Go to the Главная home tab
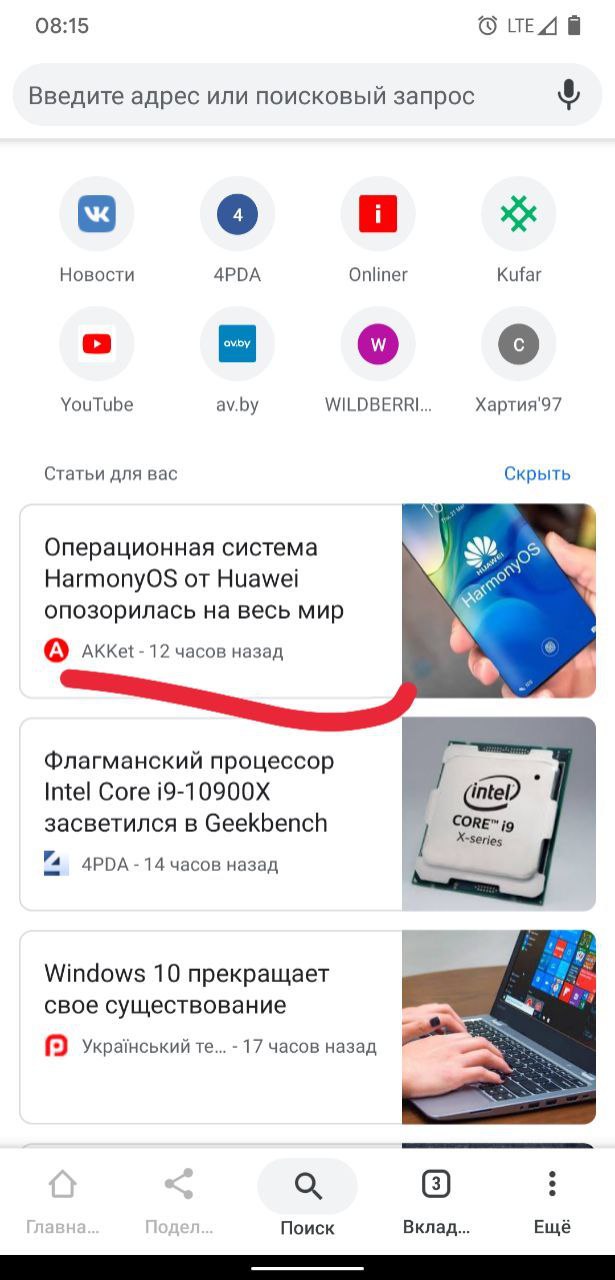This screenshot has height=1280, width=615. click(x=62, y=1203)
